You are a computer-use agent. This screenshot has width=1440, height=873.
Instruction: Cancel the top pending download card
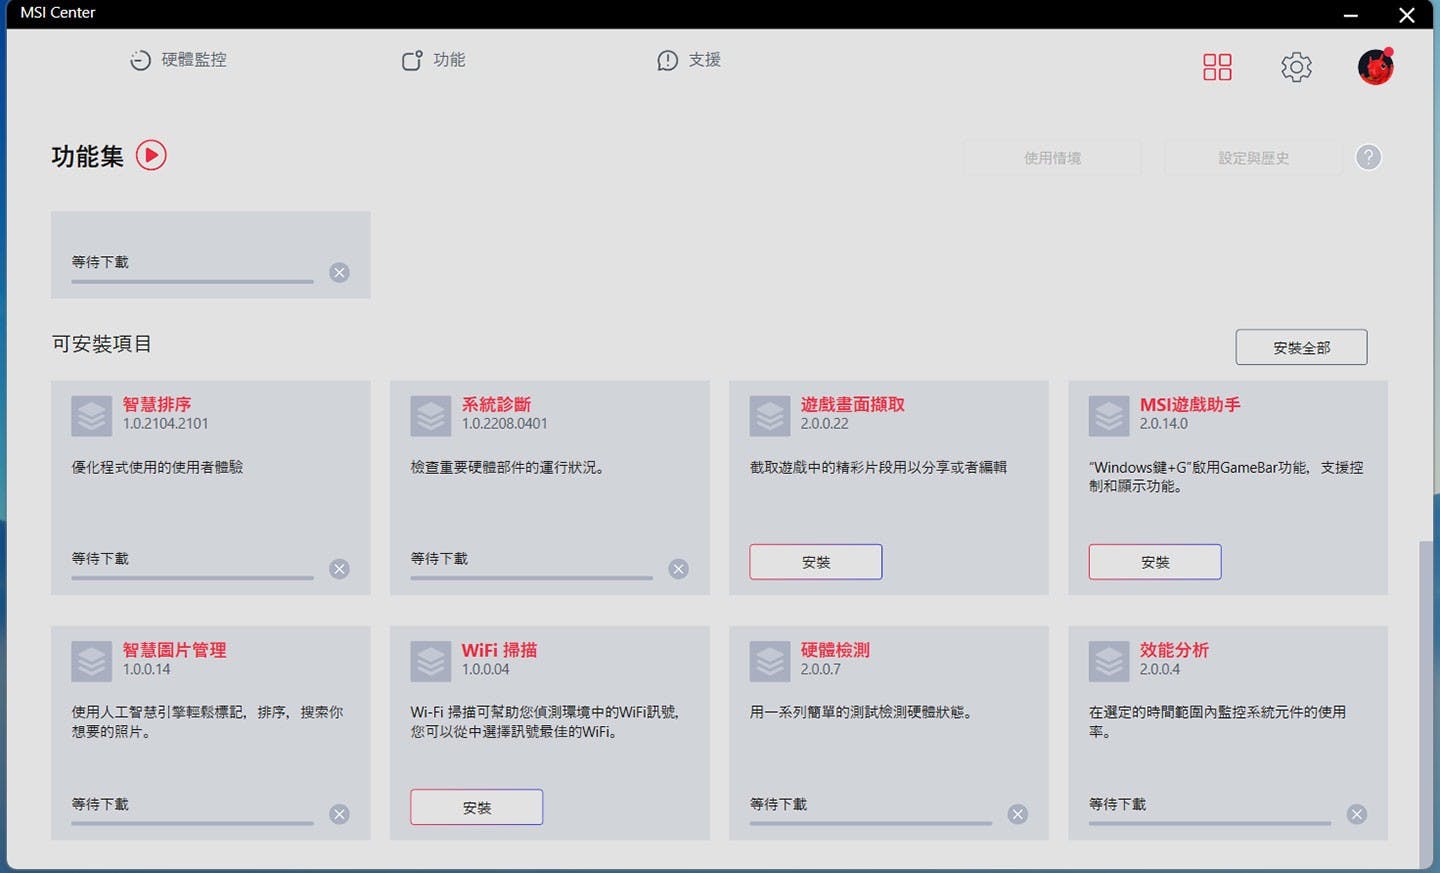point(340,273)
